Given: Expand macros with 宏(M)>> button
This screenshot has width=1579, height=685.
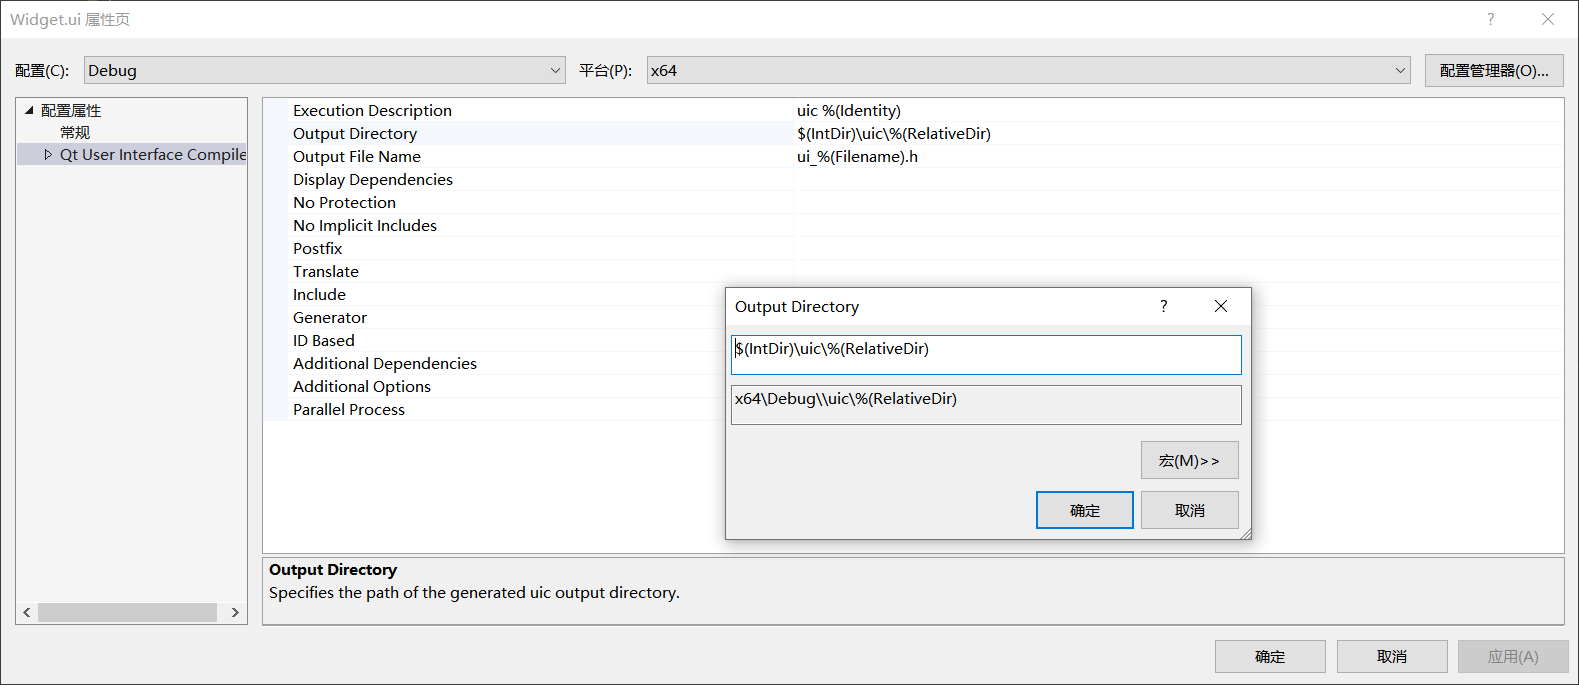Looking at the screenshot, I should pos(1190,460).
